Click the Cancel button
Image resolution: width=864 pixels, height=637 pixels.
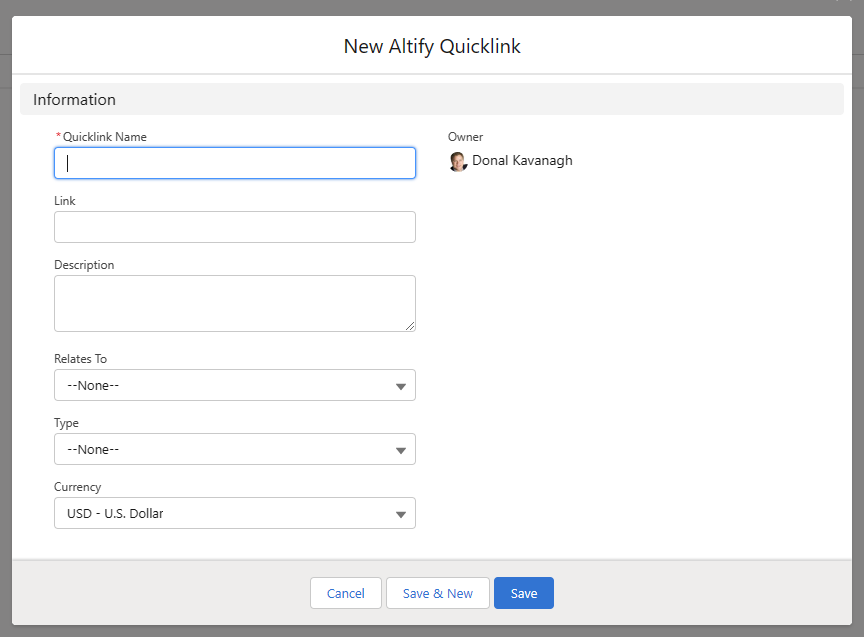(345, 593)
